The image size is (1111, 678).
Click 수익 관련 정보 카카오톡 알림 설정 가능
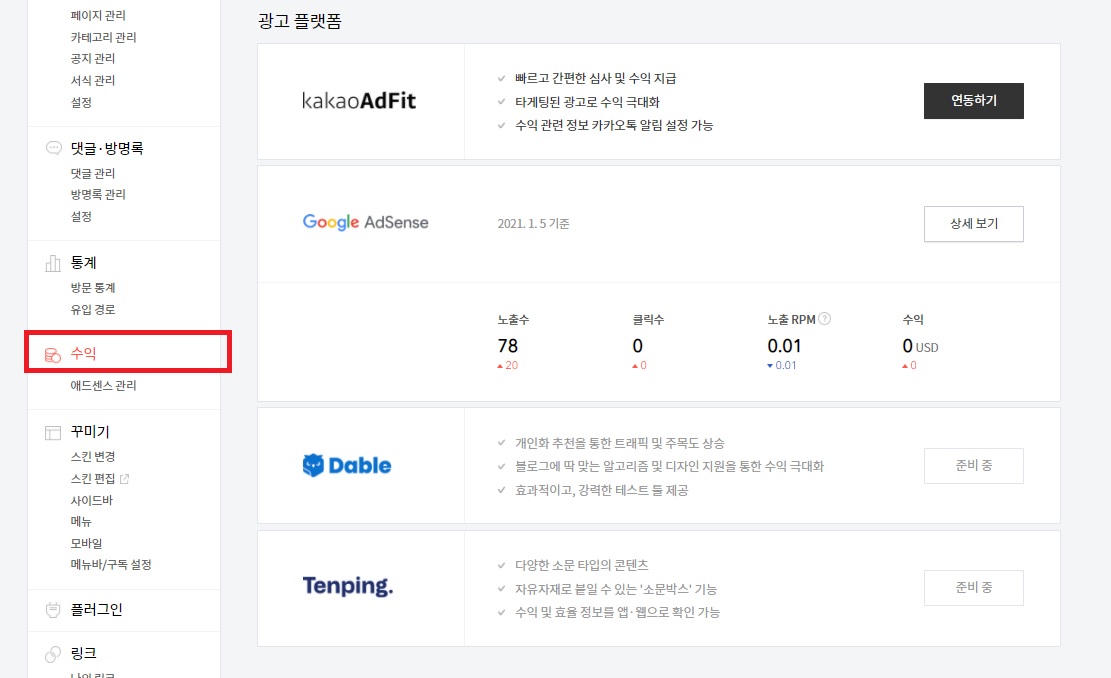click(x=614, y=125)
